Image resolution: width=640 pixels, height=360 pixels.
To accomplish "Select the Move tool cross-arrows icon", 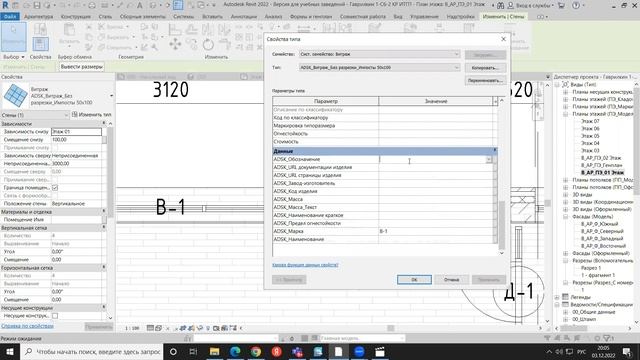I will coord(175,44).
